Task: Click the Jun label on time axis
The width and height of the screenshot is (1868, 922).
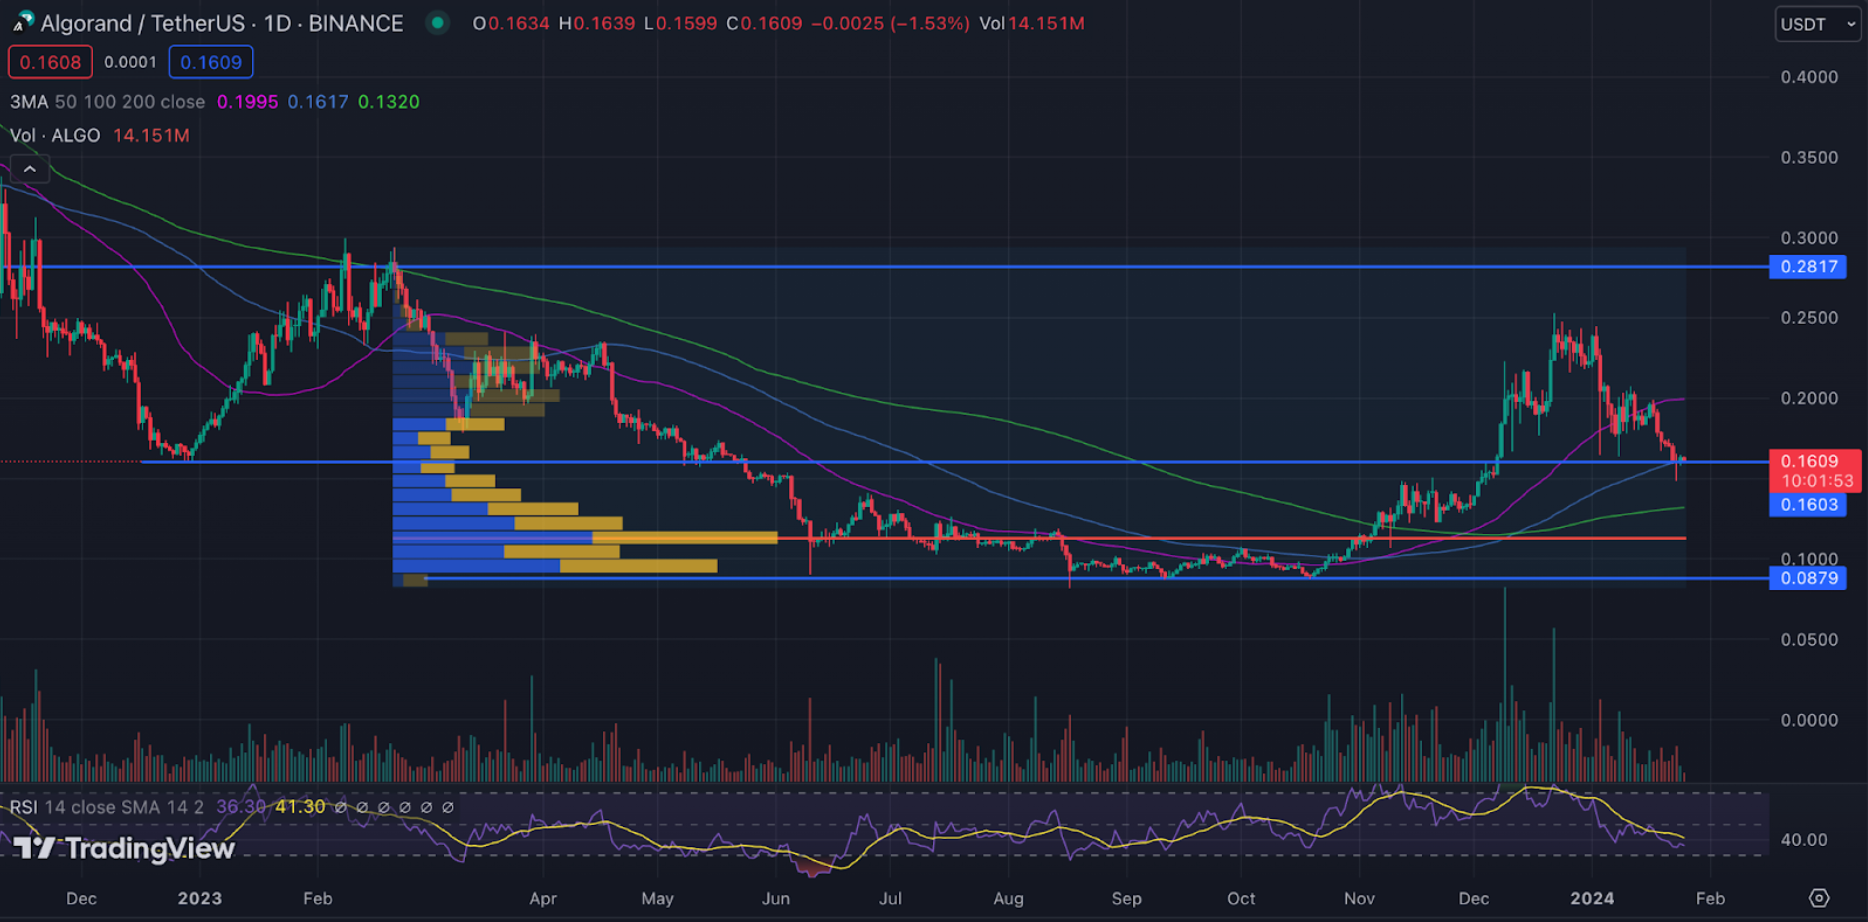Action: (776, 898)
